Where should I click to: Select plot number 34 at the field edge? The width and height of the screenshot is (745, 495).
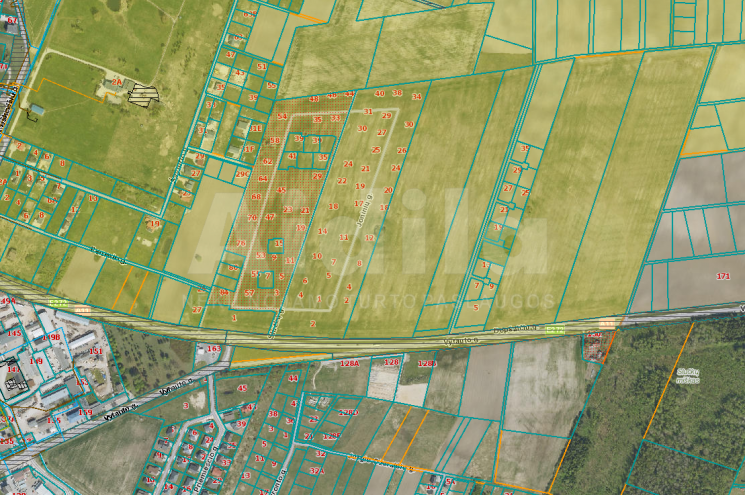pyautogui.click(x=416, y=97)
